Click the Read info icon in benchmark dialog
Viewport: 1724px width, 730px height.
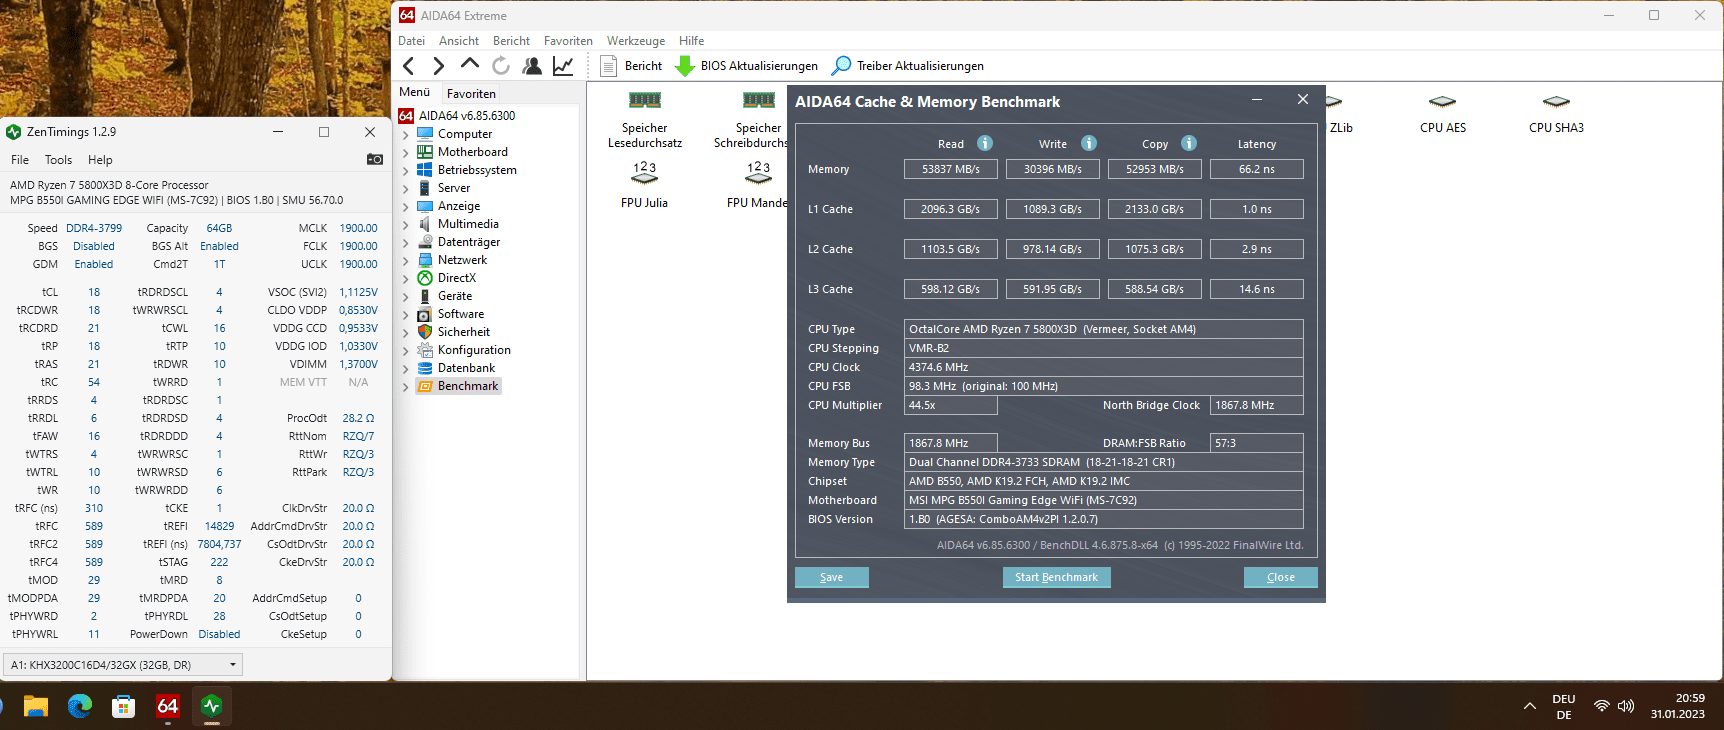[985, 143]
